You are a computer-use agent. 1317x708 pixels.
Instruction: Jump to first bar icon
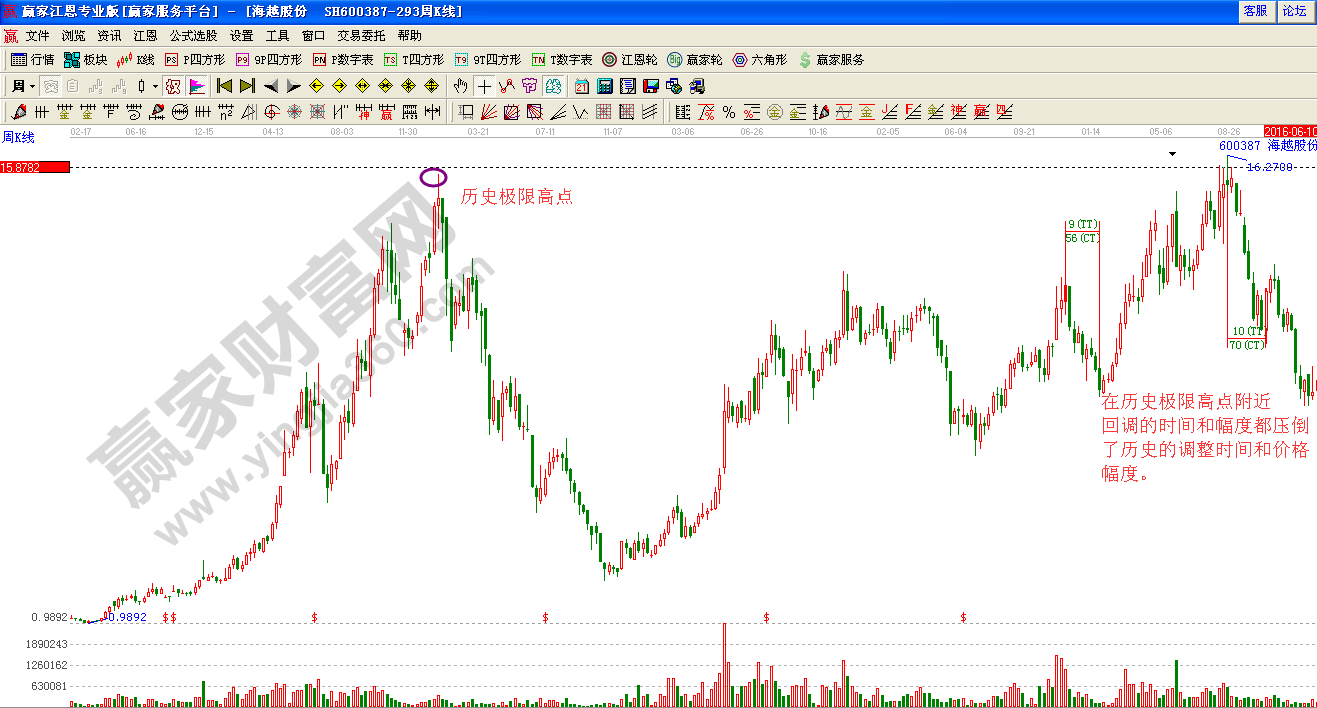point(225,86)
